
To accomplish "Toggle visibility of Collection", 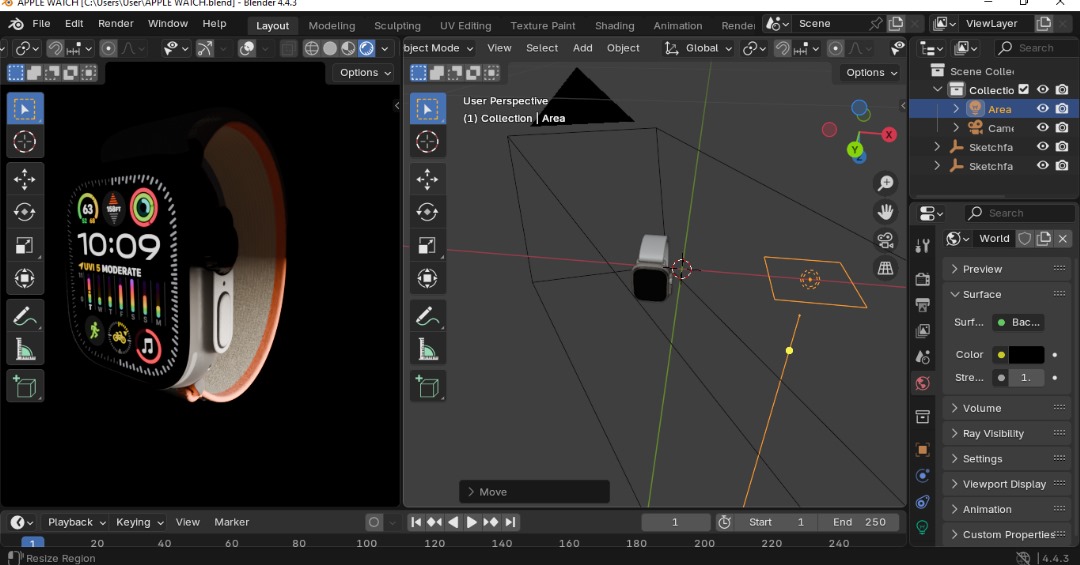I will pos(1043,90).
